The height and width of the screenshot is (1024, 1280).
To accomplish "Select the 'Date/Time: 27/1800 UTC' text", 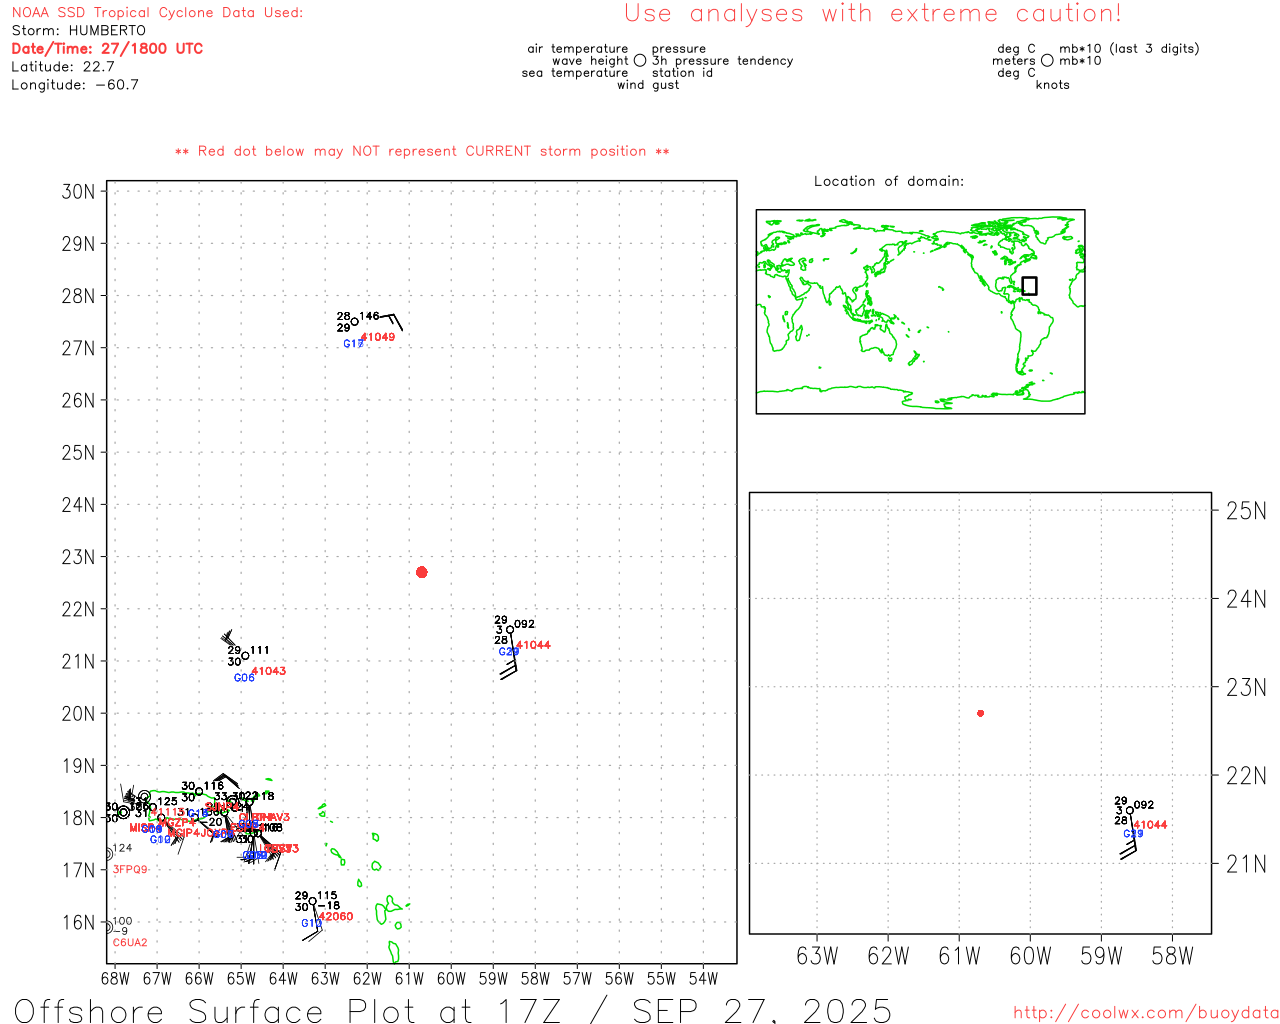I will 107,48.
